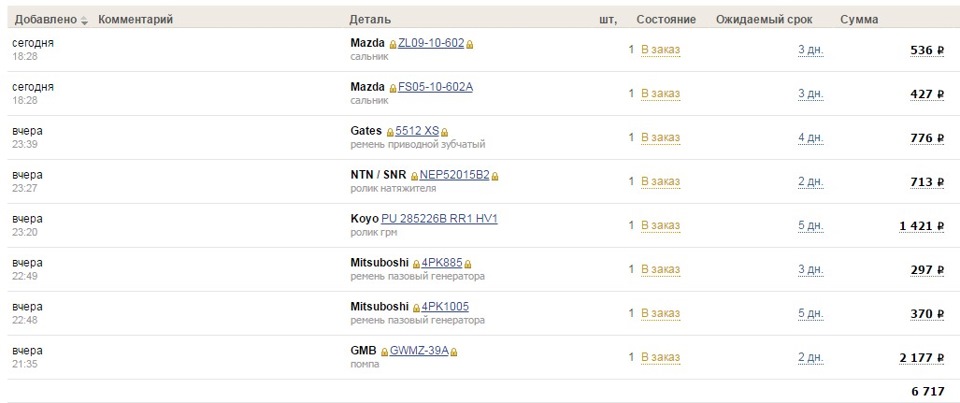Click the lock icon after 5512 XS
This screenshot has height=403, width=960.
click(x=445, y=132)
